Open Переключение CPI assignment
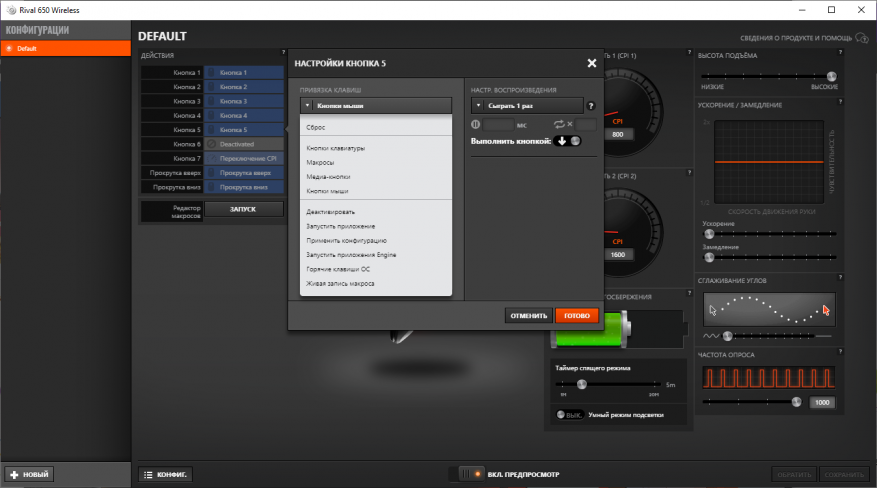Viewport: 877px width, 488px height. (x=244, y=158)
